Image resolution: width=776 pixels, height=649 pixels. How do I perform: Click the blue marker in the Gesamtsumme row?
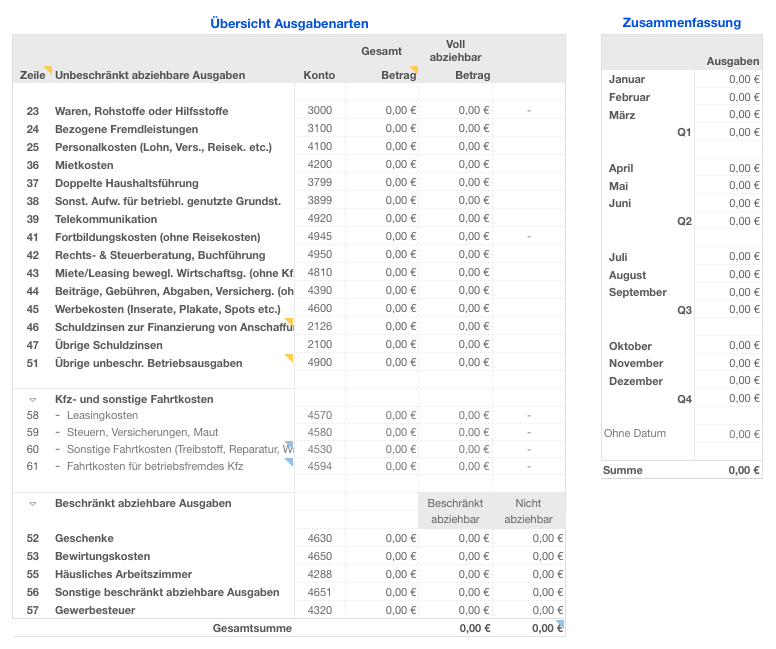click(560, 624)
